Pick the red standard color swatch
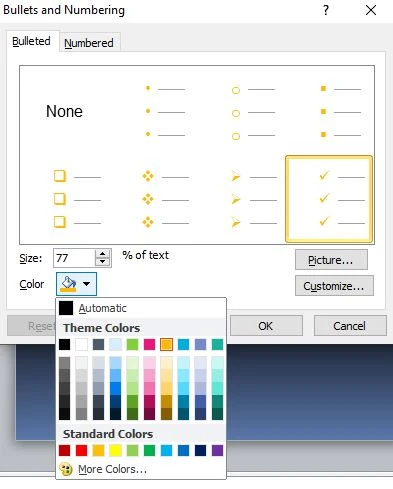Image resolution: width=393 pixels, height=489 pixels. click(82, 451)
